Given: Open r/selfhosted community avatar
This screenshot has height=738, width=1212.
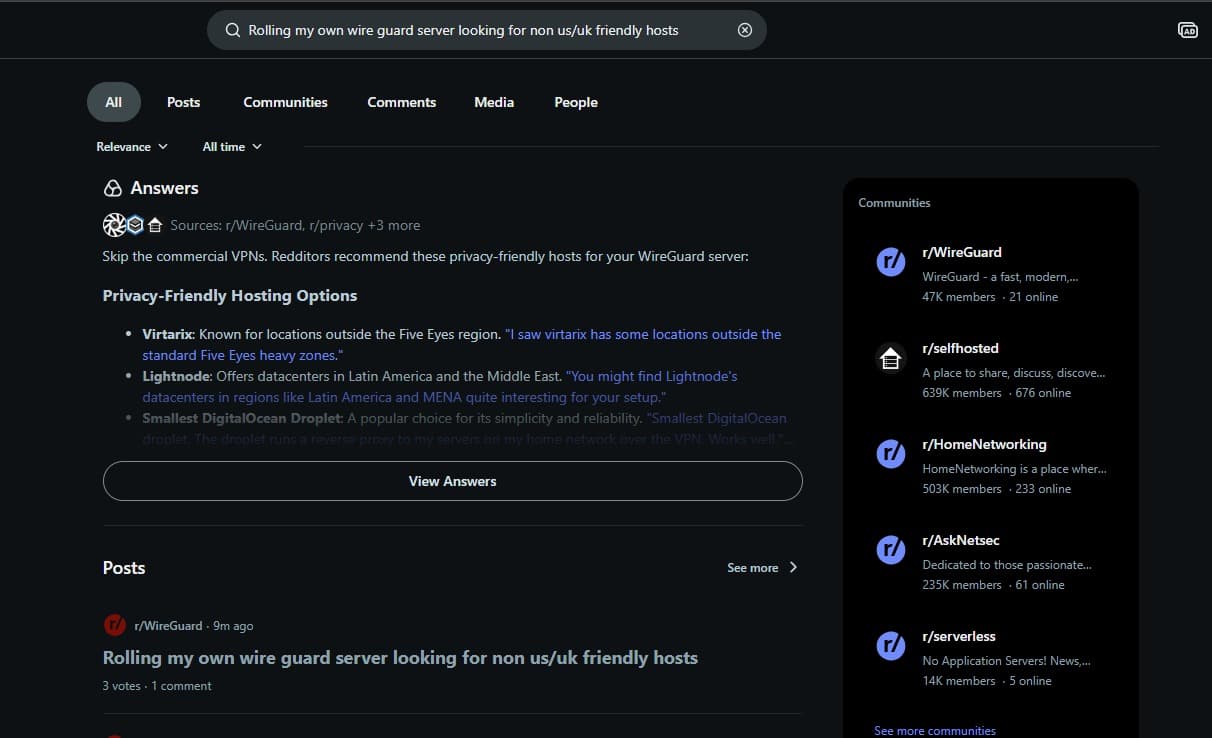Looking at the screenshot, I should (890, 358).
